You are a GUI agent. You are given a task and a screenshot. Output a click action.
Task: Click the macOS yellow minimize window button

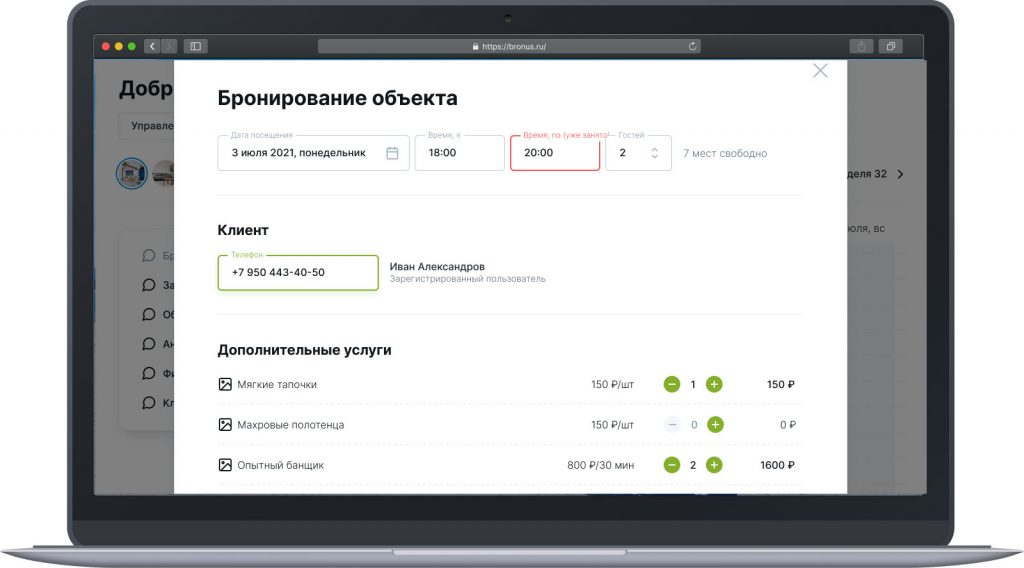[x=119, y=46]
